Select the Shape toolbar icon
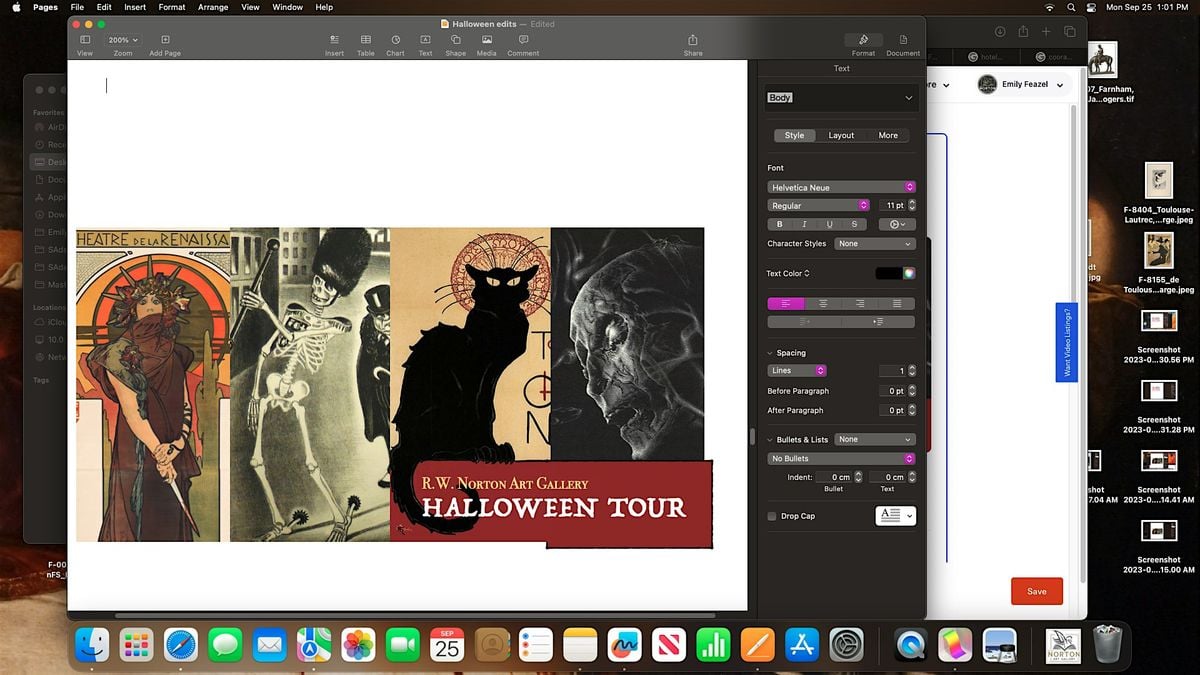This screenshot has height=675, width=1200. 455,40
